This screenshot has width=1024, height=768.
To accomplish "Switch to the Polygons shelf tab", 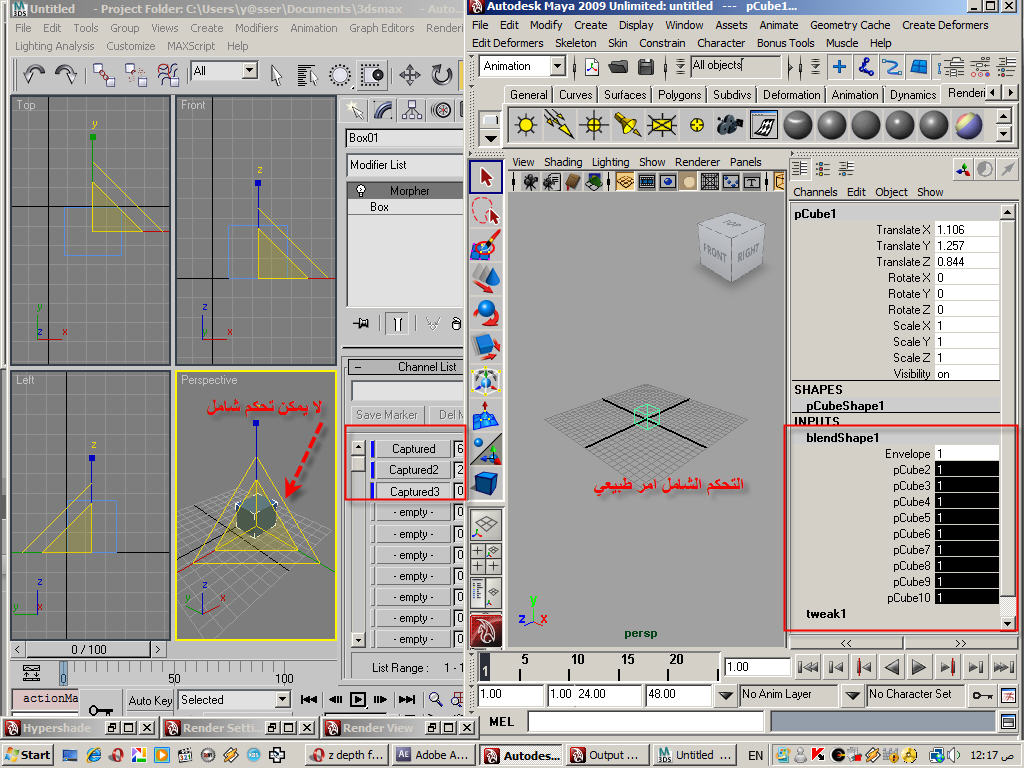I will pos(679,95).
